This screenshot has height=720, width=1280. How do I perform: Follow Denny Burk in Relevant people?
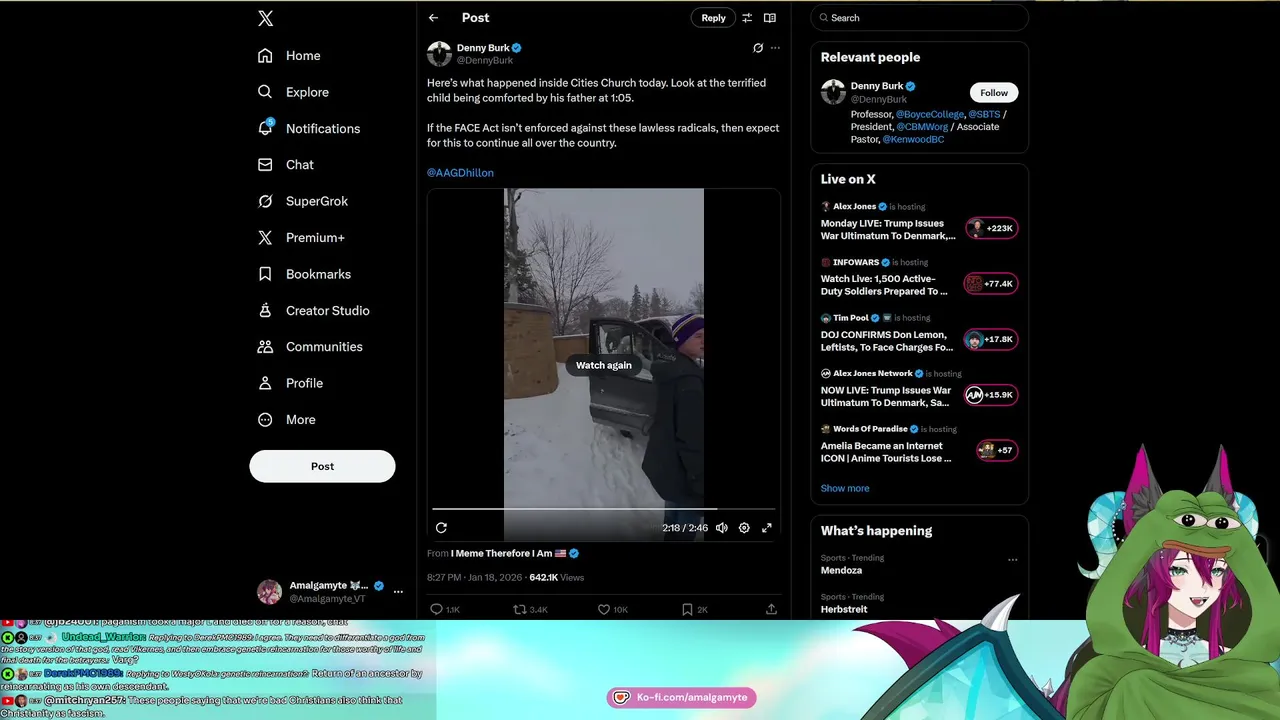coord(994,93)
